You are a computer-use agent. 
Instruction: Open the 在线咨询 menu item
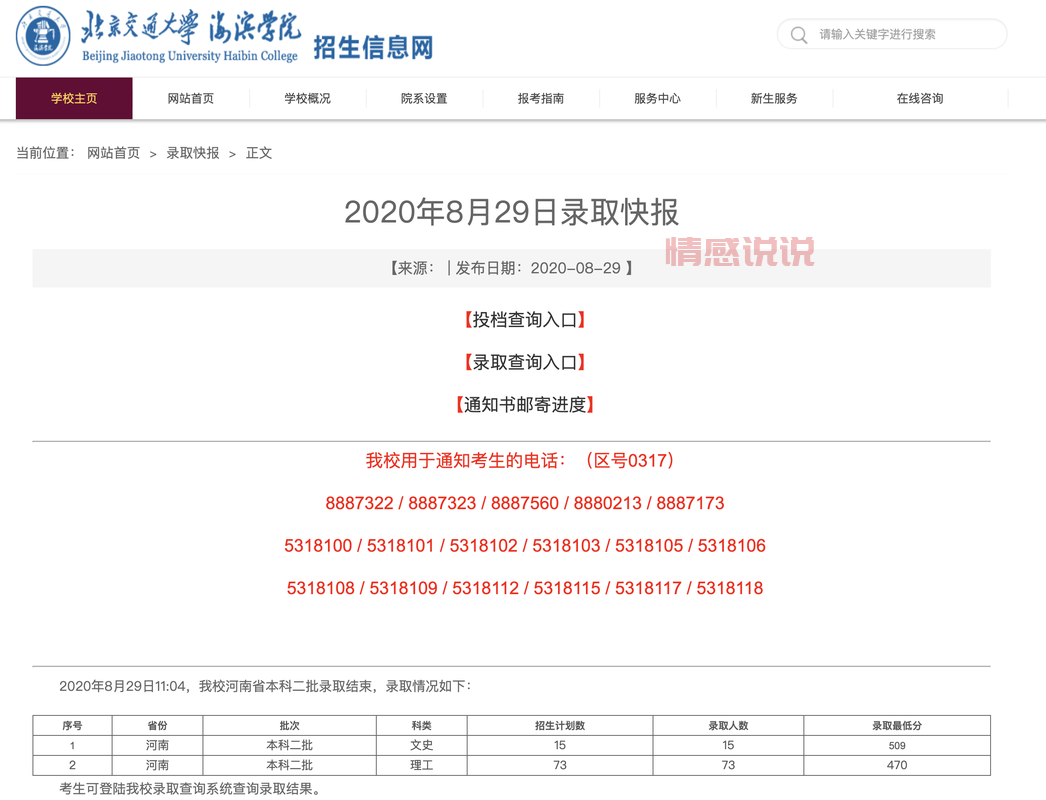pyautogui.click(x=919, y=98)
